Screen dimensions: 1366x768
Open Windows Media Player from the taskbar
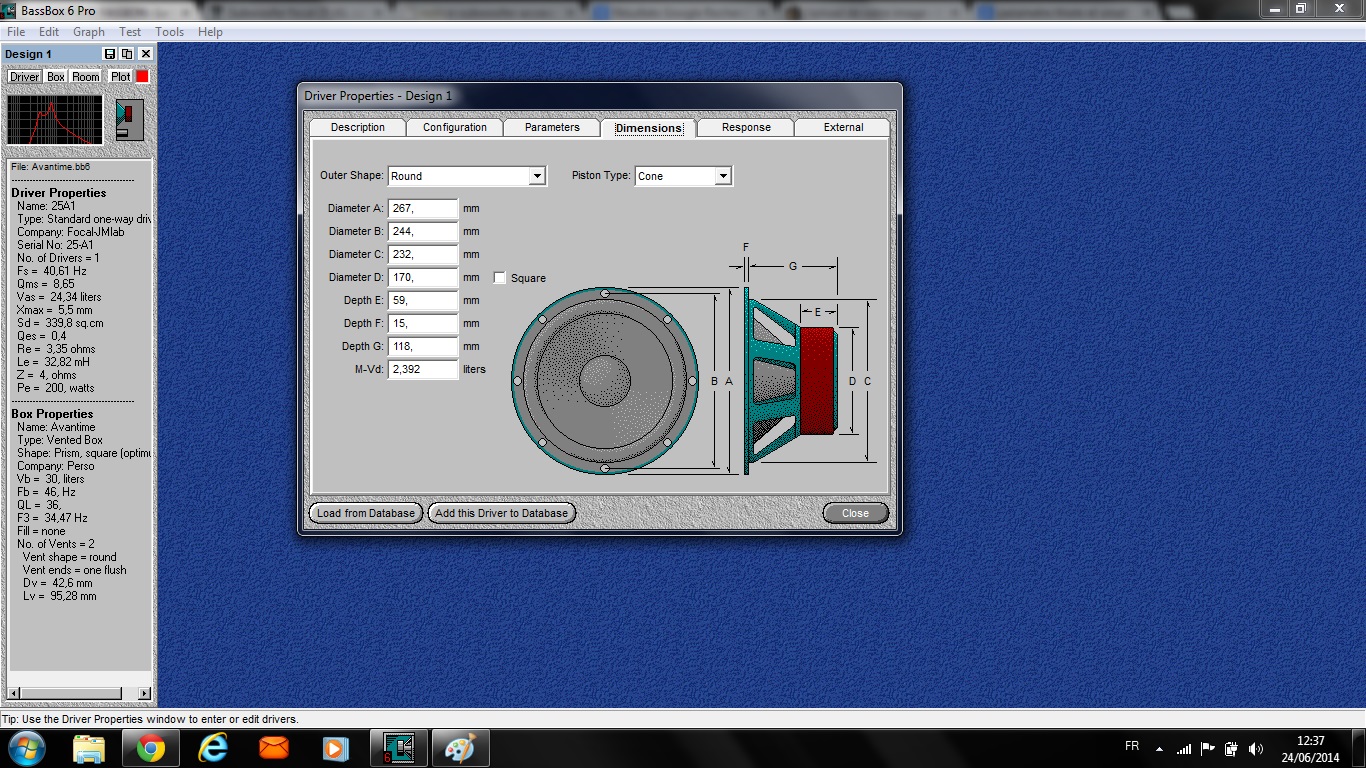tap(336, 748)
